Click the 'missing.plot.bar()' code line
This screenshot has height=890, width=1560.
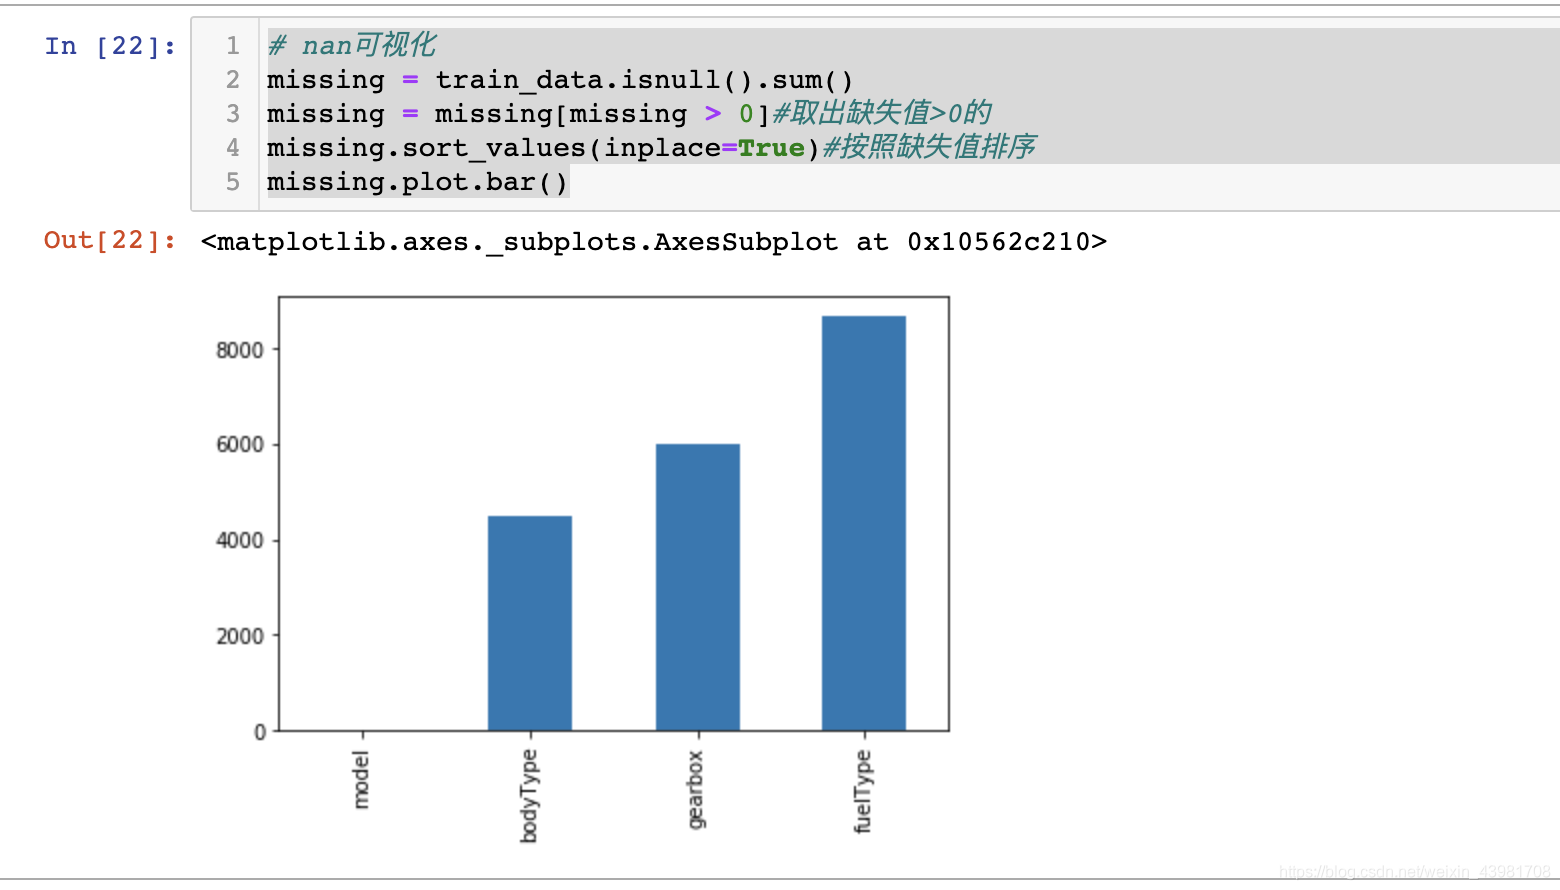(x=417, y=182)
